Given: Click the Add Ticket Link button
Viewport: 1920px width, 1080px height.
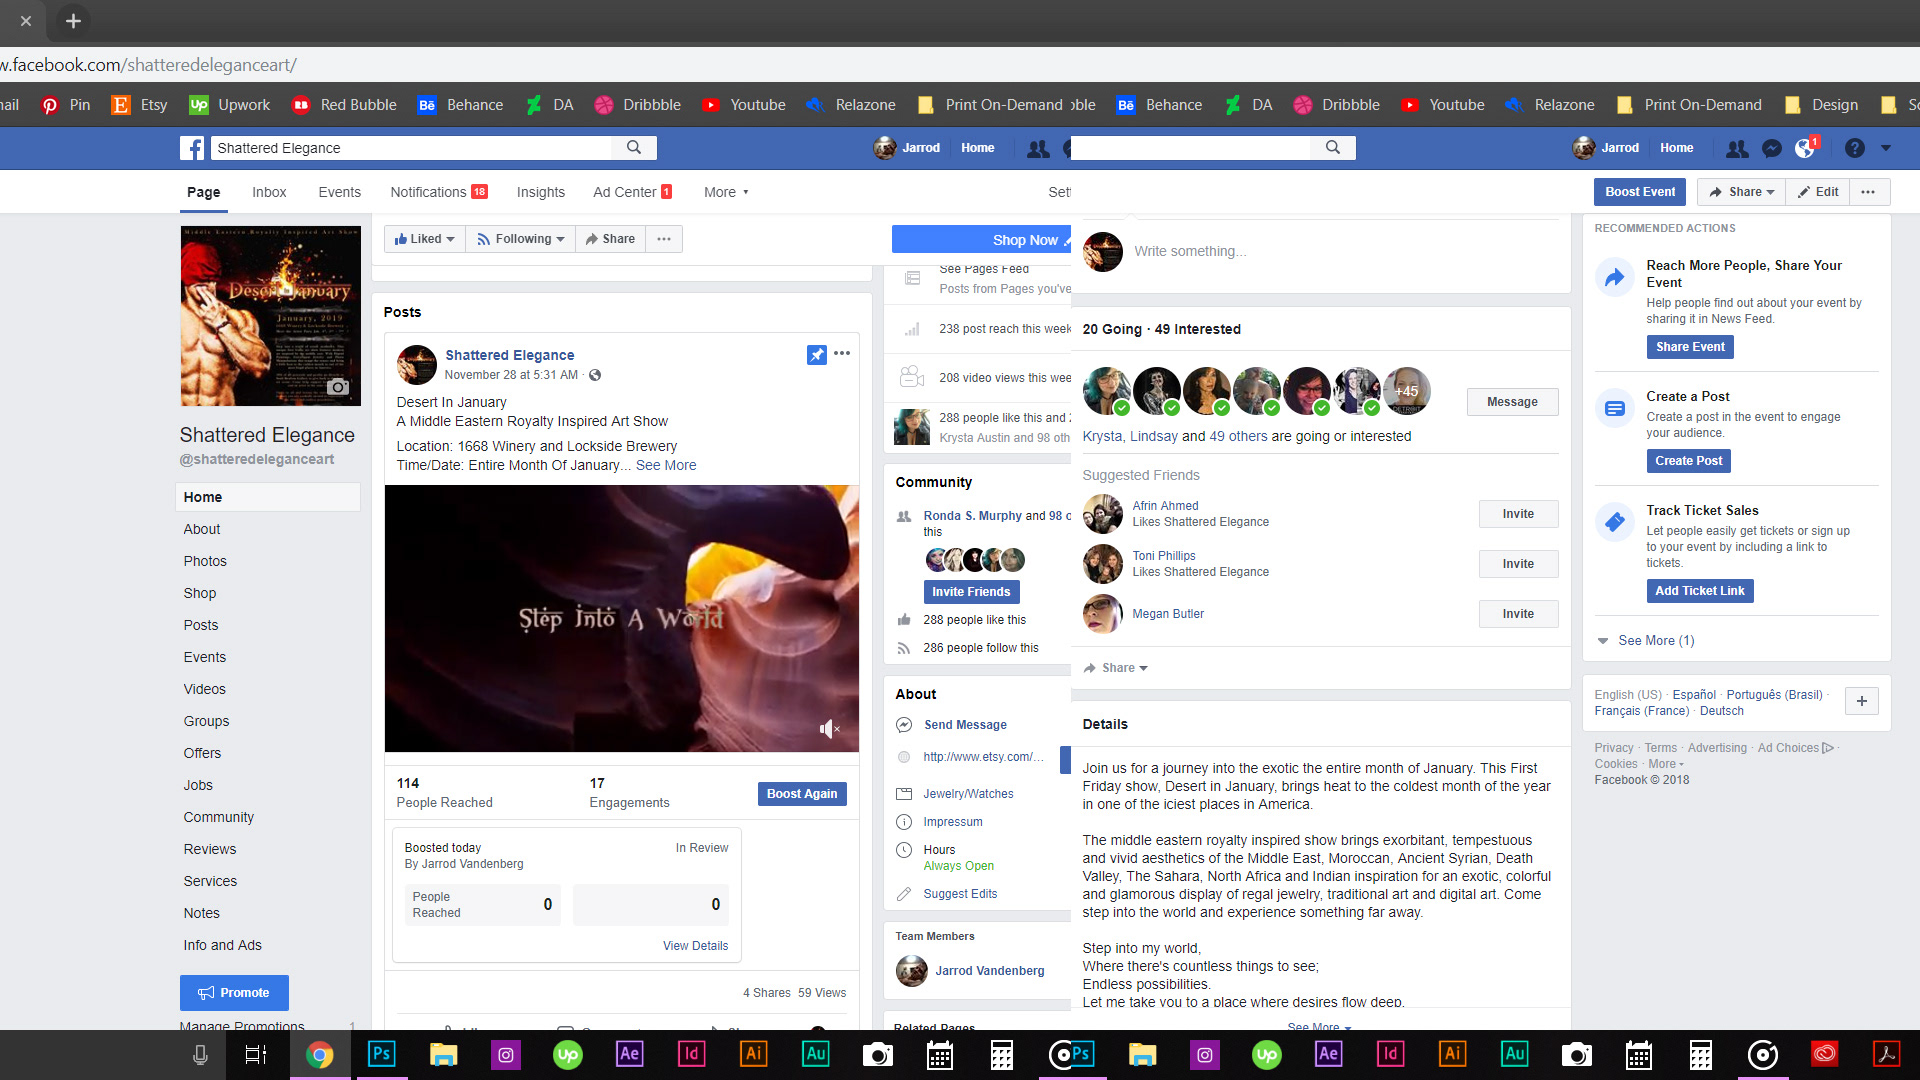Looking at the screenshot, I should pyautogui.click(x=1700, y=591).
